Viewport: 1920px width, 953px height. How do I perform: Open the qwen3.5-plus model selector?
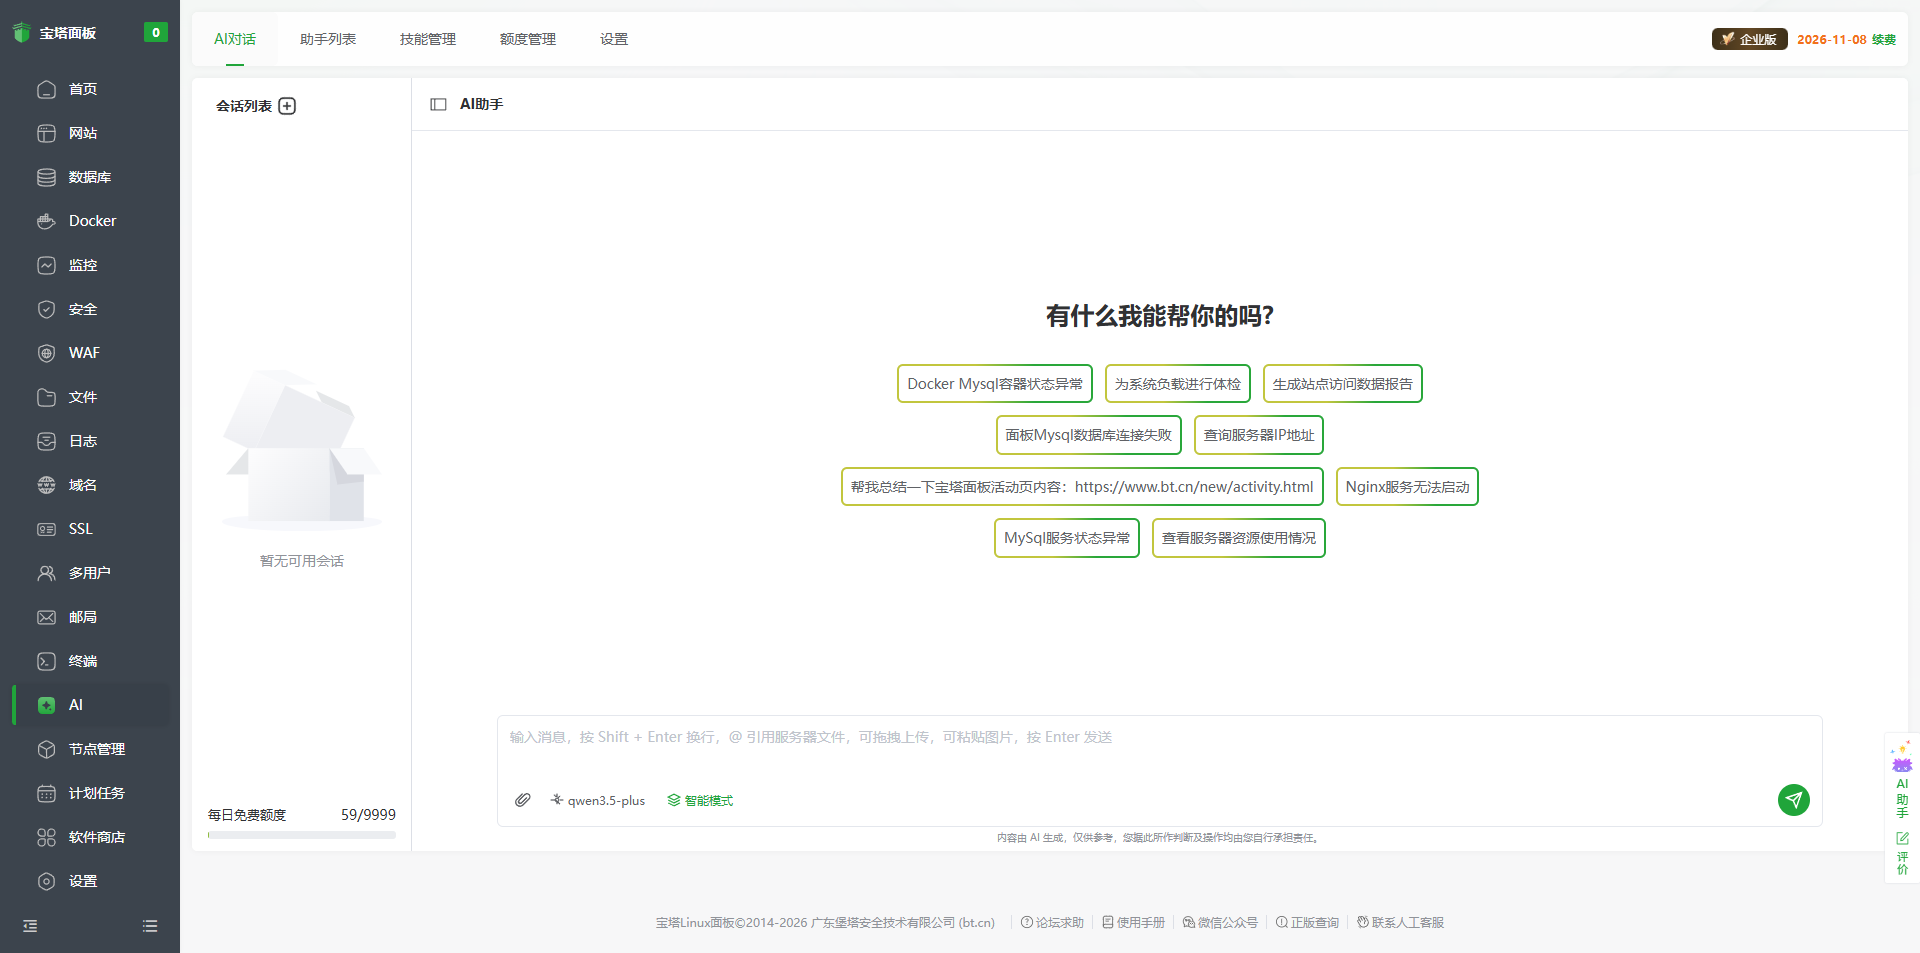coord(598,800)
